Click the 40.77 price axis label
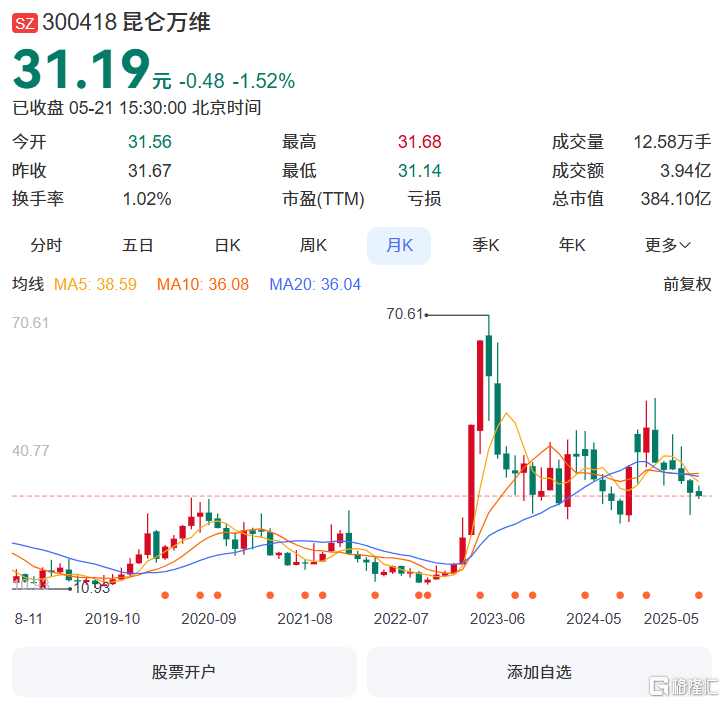 31,451
